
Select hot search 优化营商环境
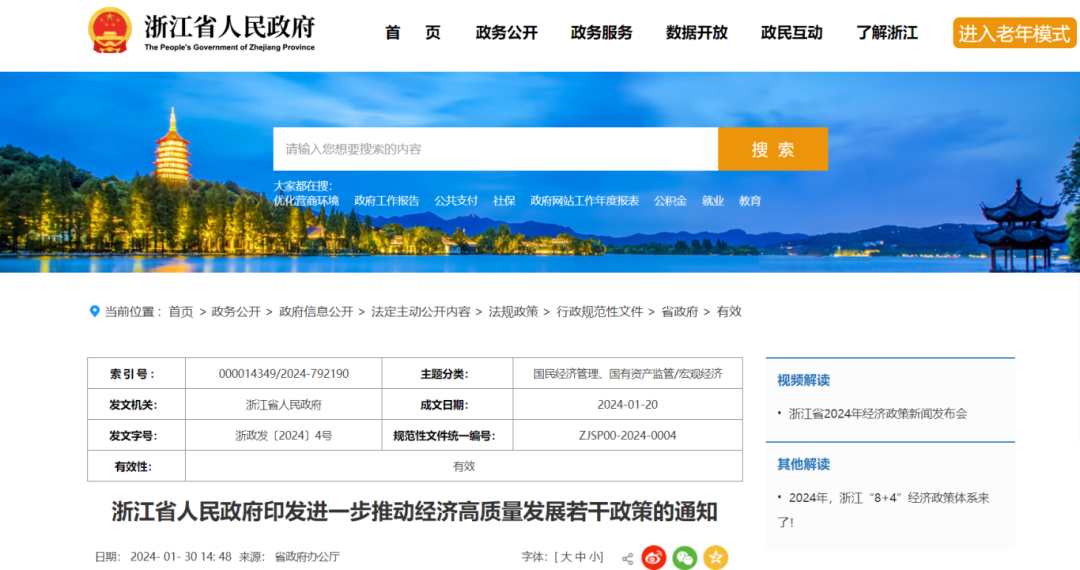(x=307, y=200)
